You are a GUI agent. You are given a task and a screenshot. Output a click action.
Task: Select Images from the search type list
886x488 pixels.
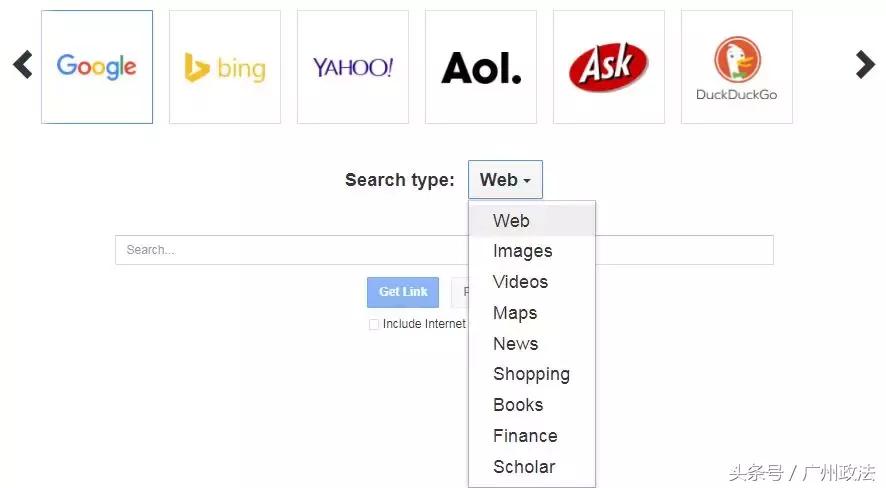tap(522, 251)
